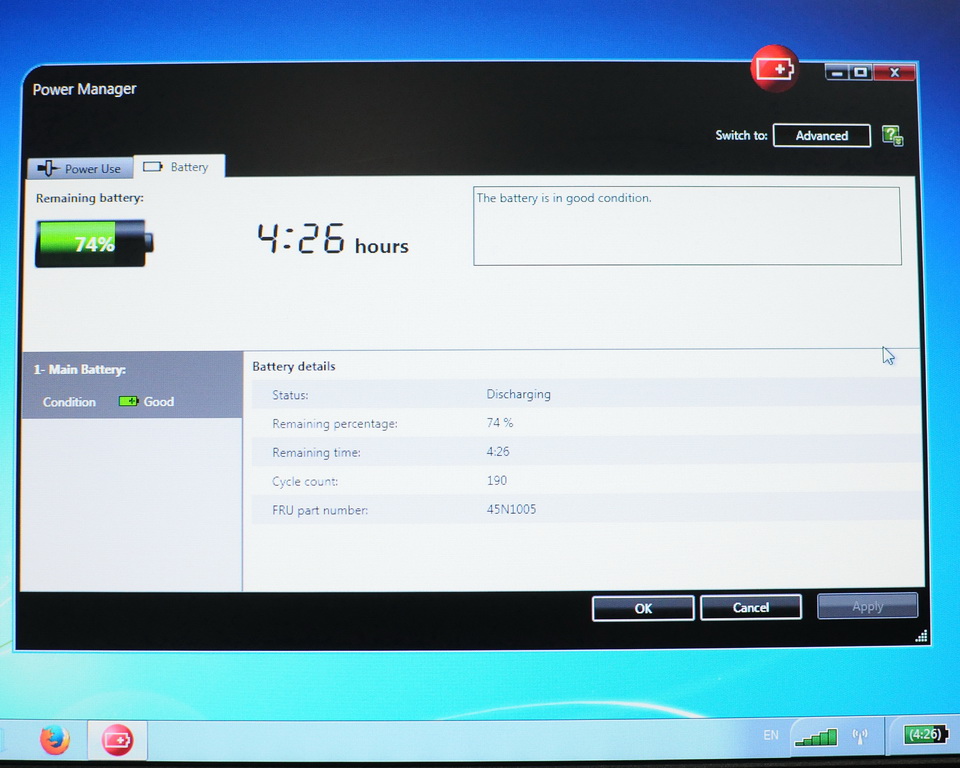The height and width of the screenshot is (768, 960).
Task: Click the Remaining battery: label
Action: coord(89,198)
